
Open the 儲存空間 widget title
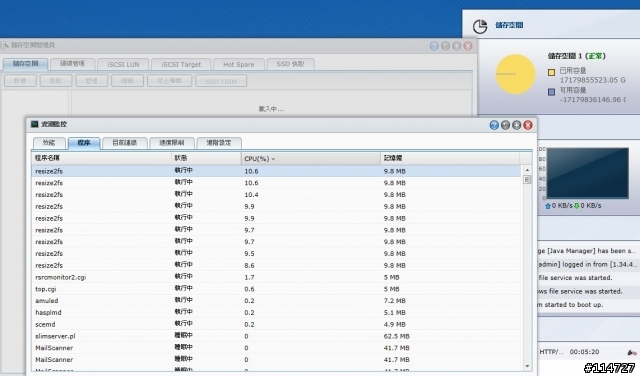(x=509, y=25)
